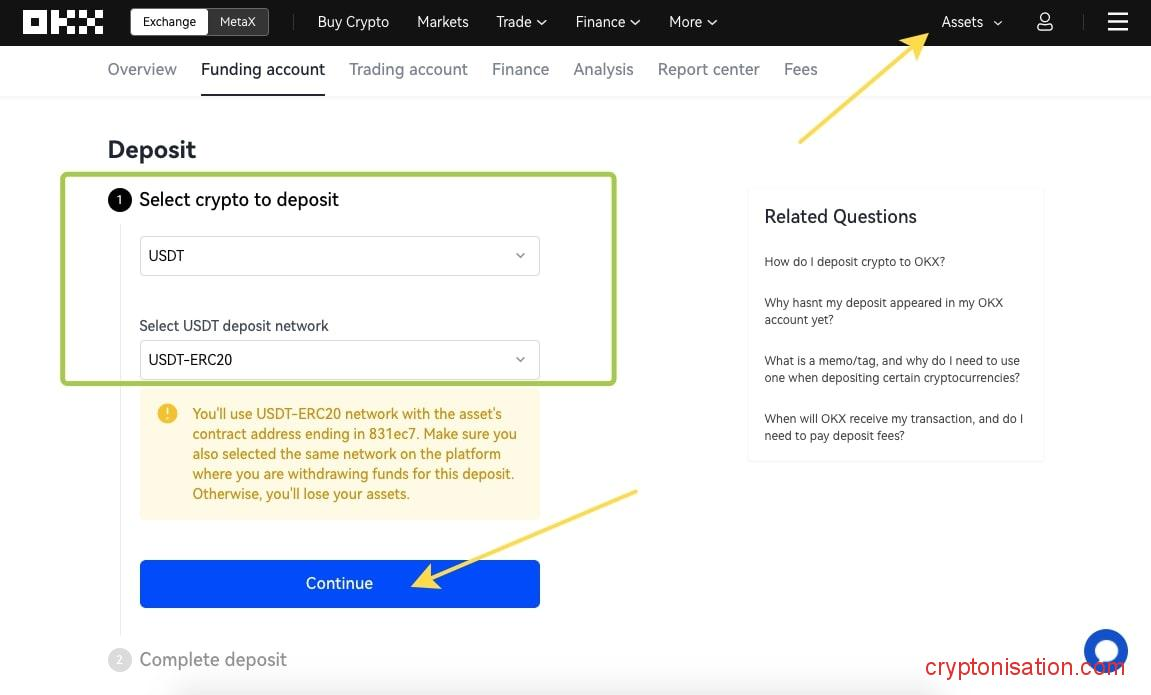Open the More menu
This screenshot has height=695, width=1151.
pos(693,22)
